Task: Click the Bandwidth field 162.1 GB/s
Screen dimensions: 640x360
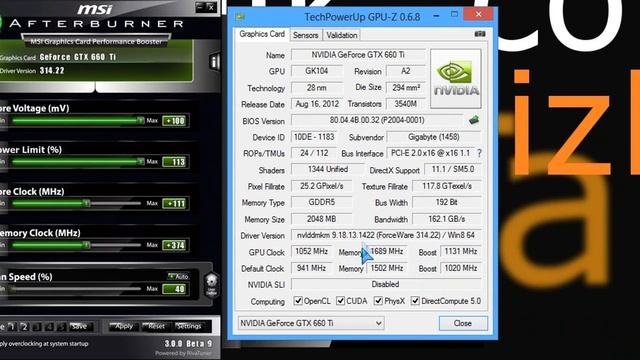Action: tap(447, 219)
